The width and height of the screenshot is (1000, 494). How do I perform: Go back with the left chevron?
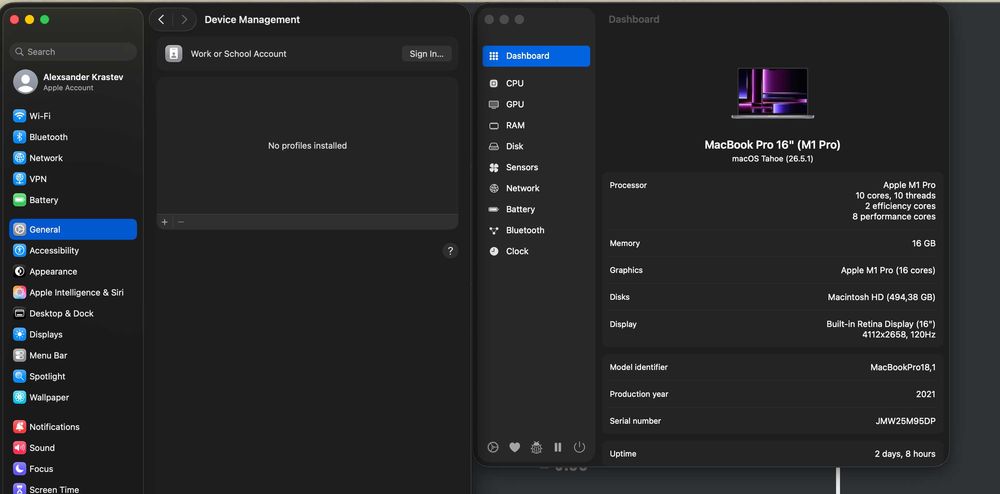click(x=161, y=20)
